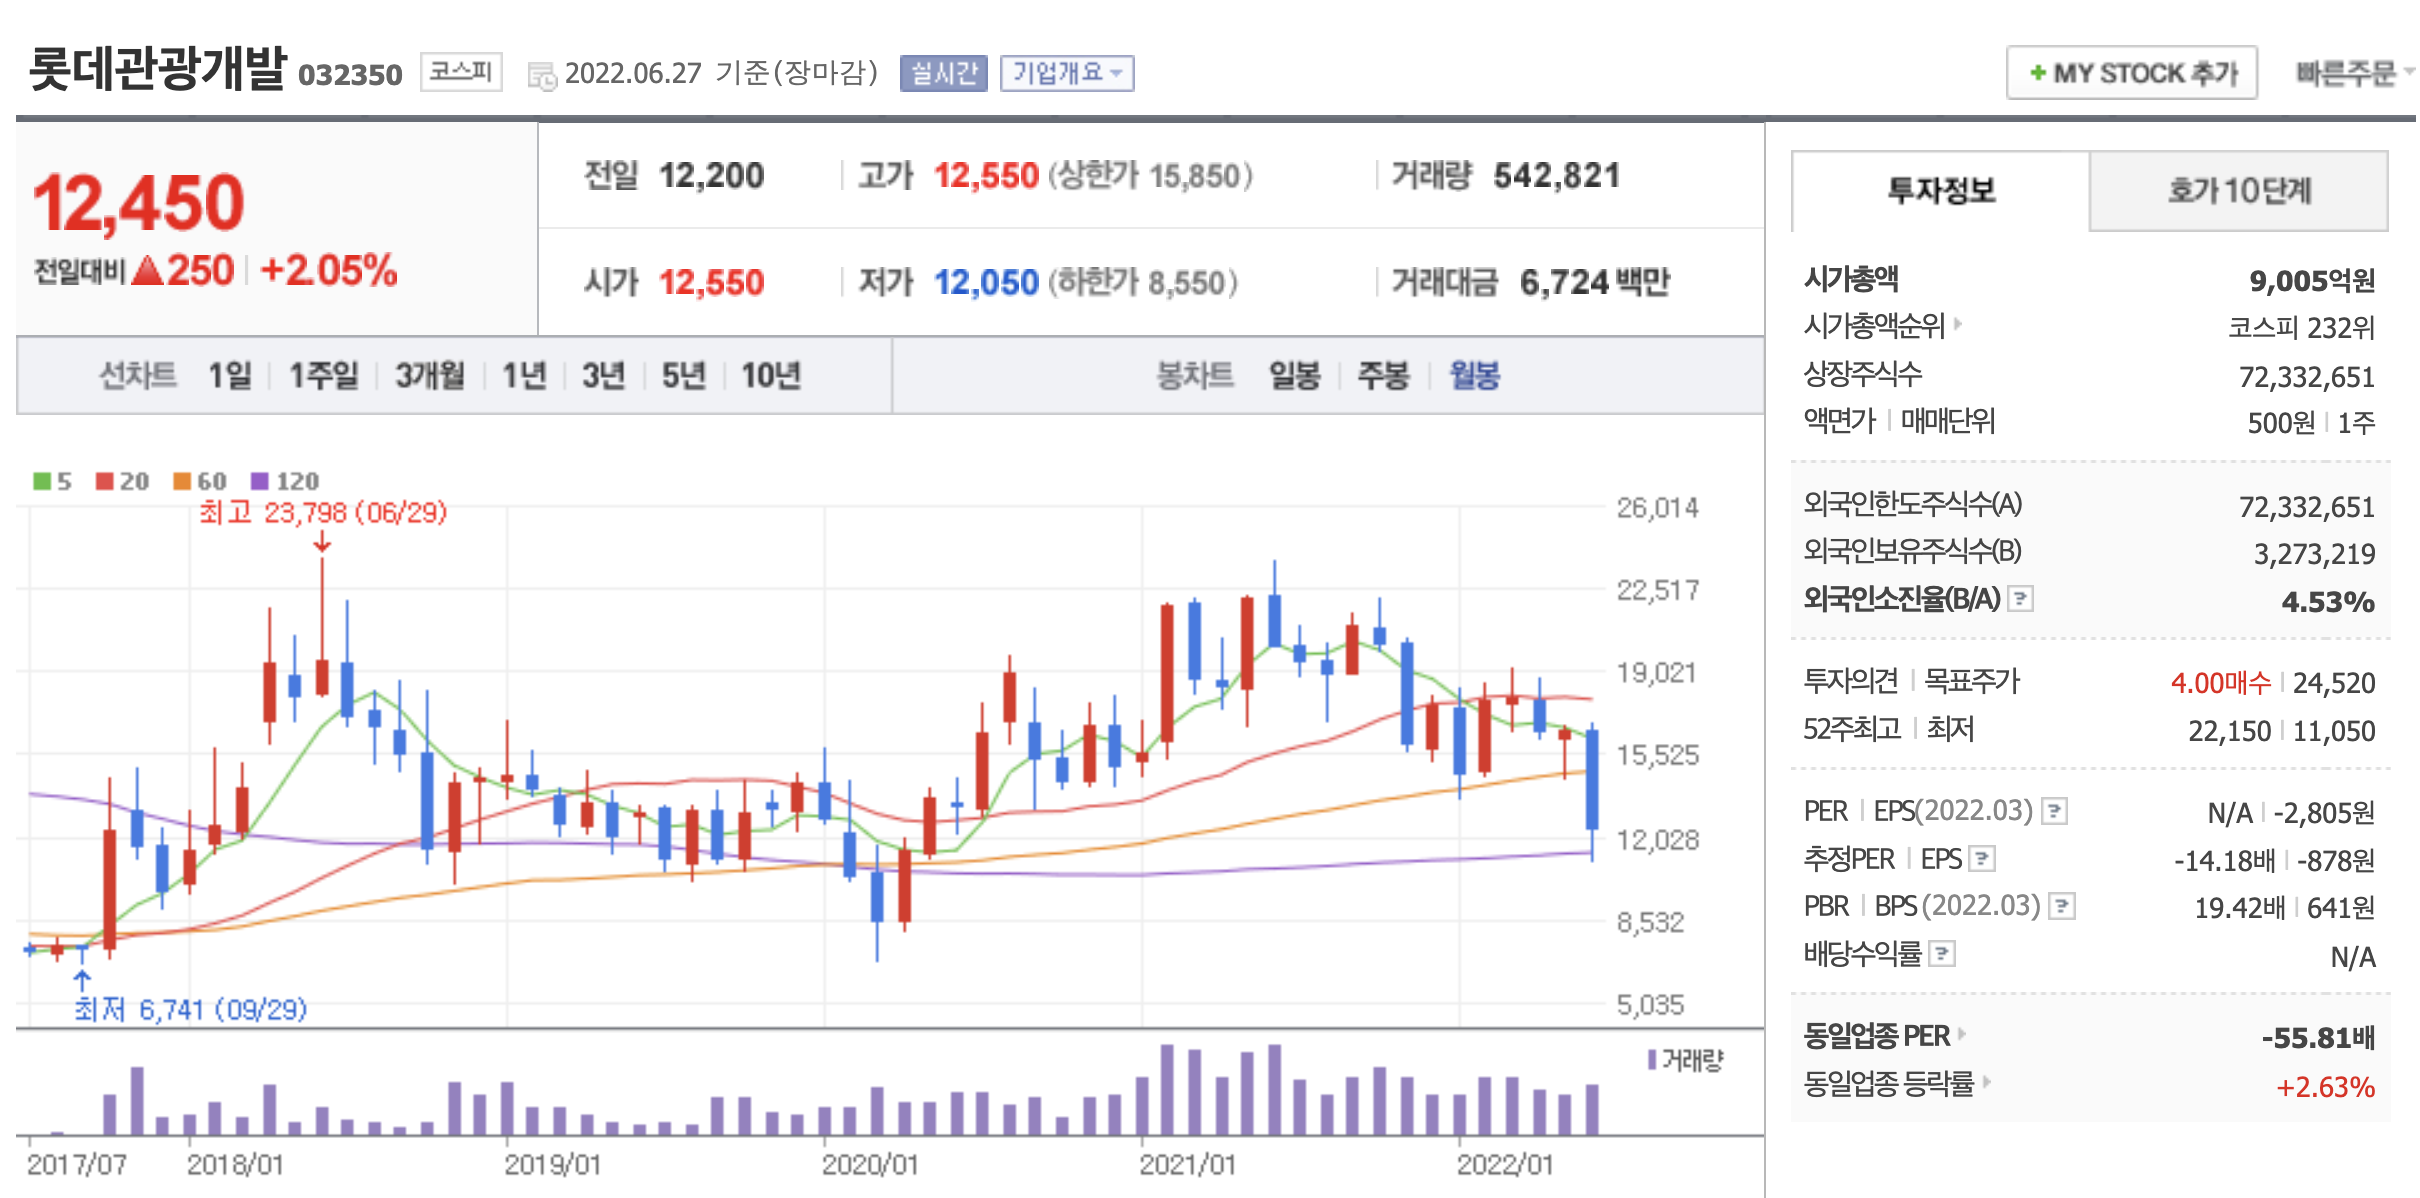Click the 2021/01 axis label
Image resolution: width=2420 pixels, height=1198 pixels.
point(1188,1165)
